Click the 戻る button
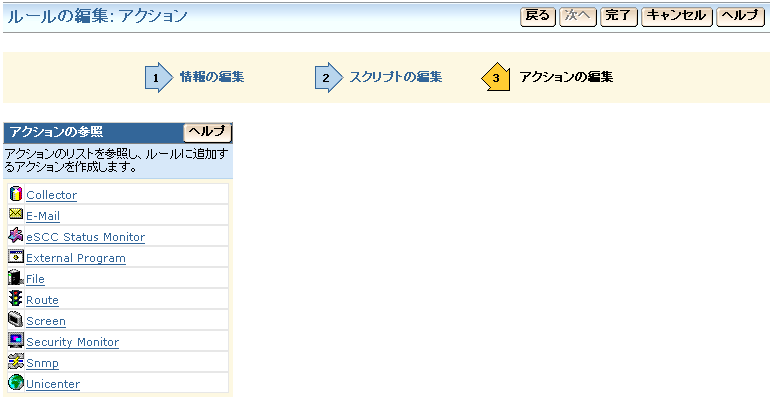Screen dimensions: 770x409 (538, 17)
